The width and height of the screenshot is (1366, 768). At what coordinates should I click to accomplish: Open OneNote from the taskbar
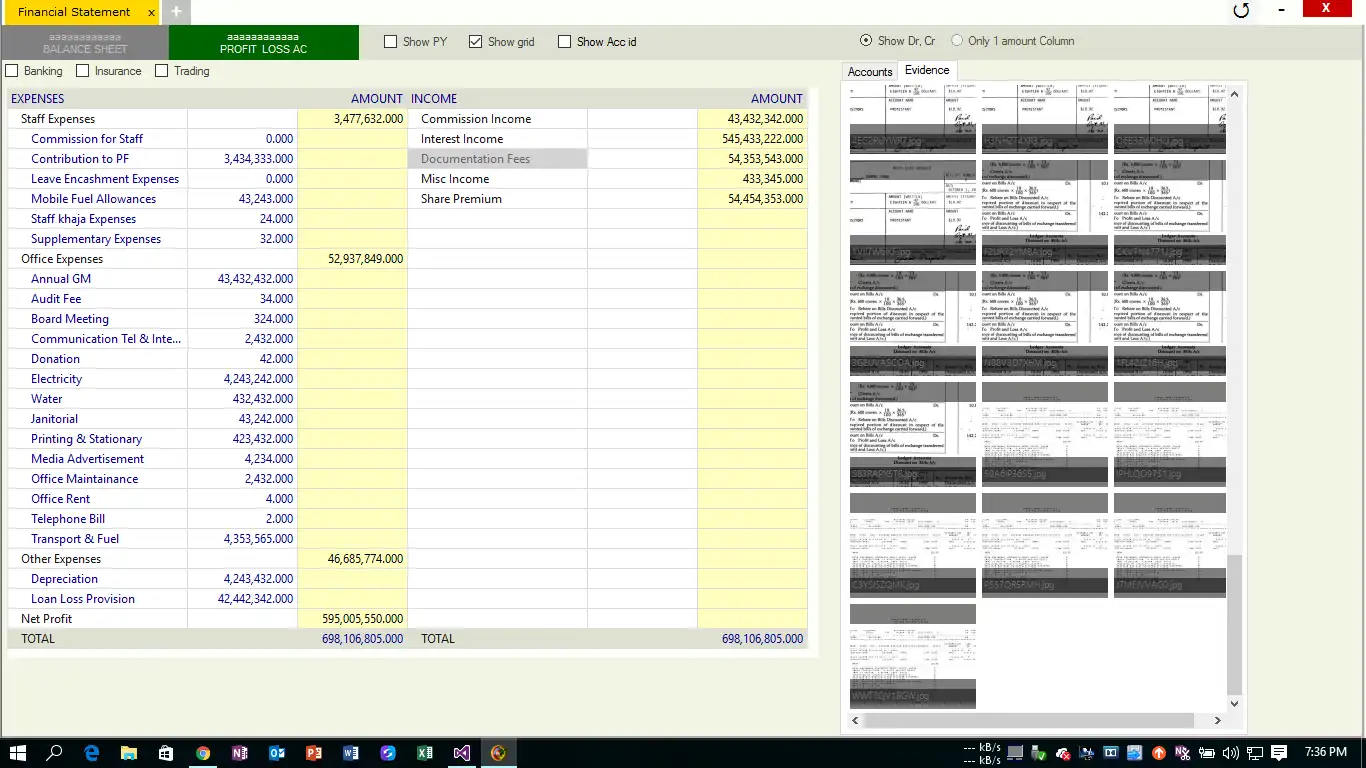tap(240, 753)
